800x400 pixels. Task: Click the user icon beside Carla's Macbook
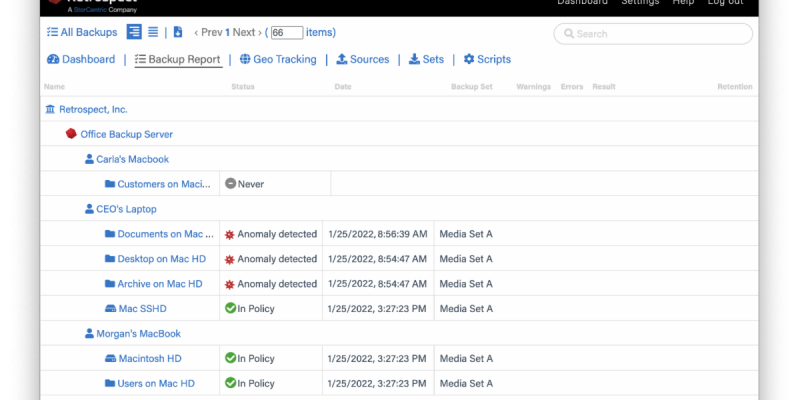(x=89, y=159)
